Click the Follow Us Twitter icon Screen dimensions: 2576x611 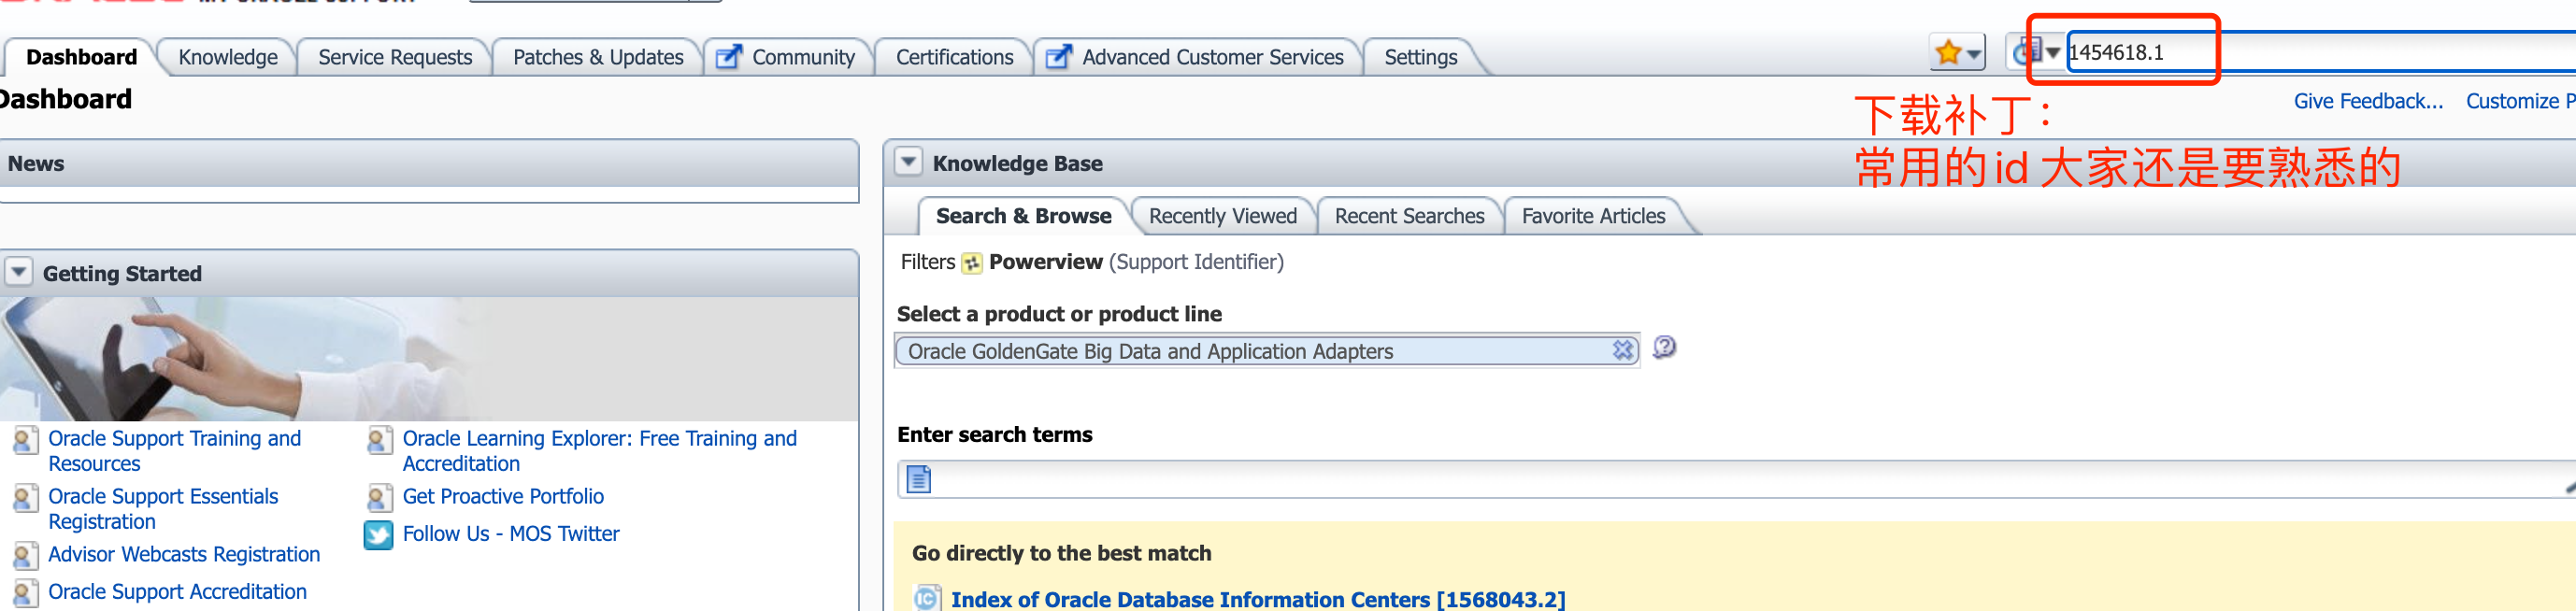pos(379,535)
